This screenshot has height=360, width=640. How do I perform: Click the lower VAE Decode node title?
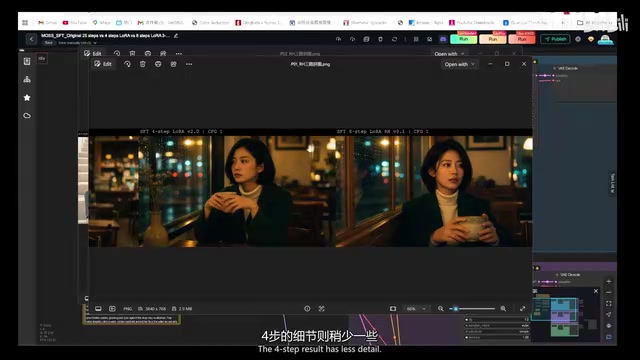click(570, 275)
